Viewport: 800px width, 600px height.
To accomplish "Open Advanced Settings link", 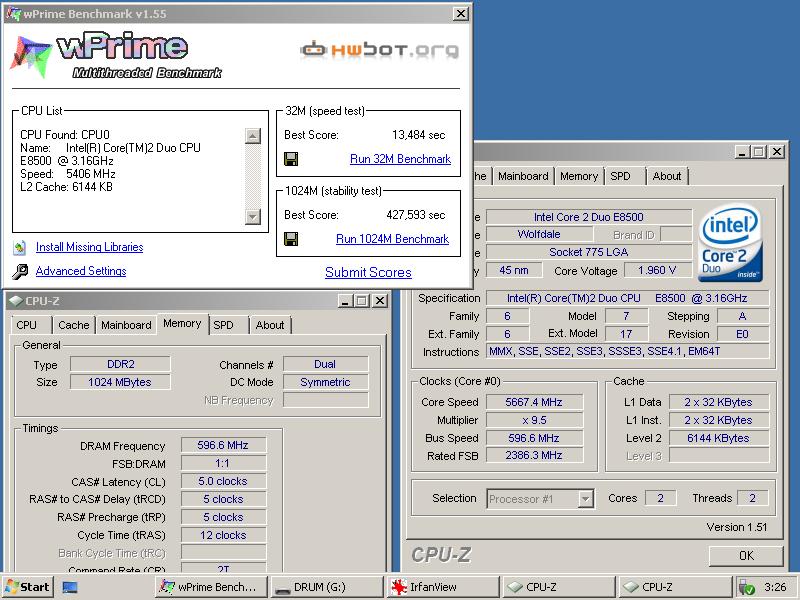I will tap(81, 271).
